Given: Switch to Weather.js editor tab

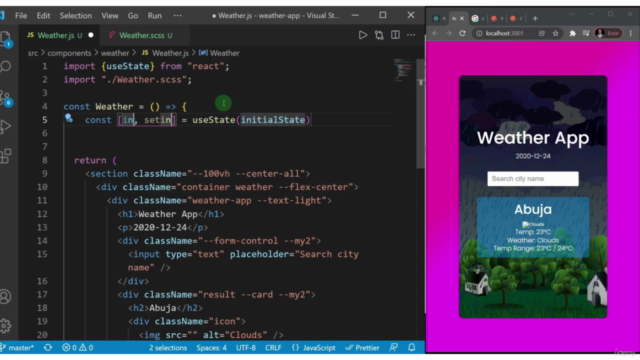Looking at the screenshot, I should click(x=60, y=35).
